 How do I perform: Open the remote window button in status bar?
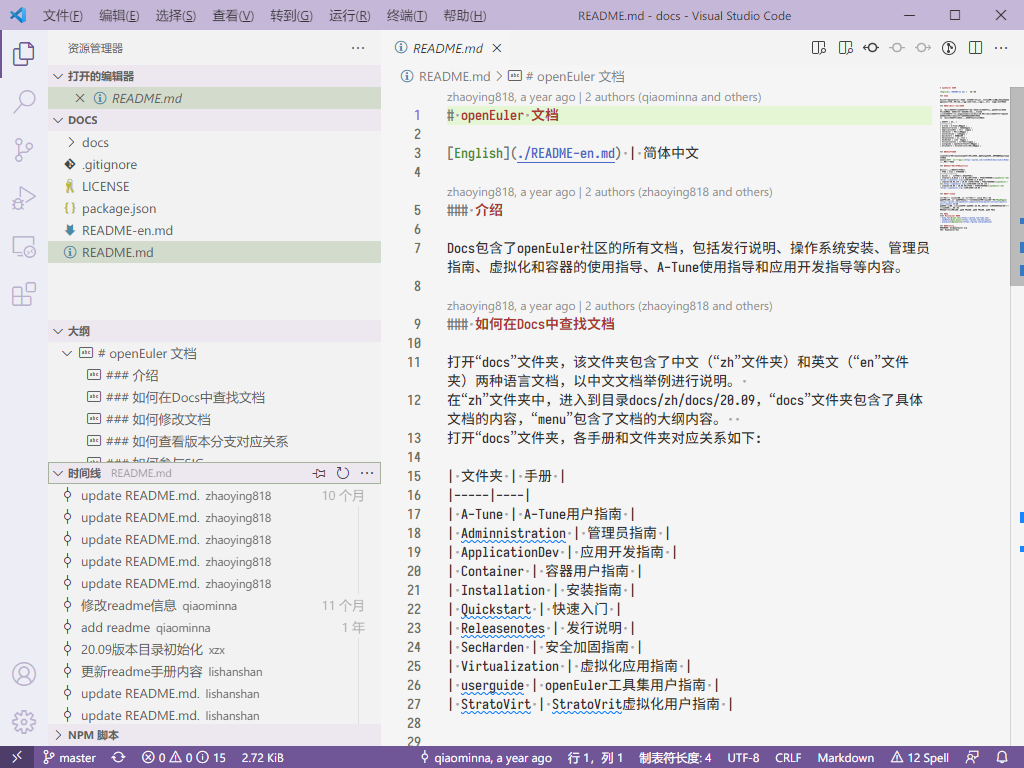(x=17, y=758)
